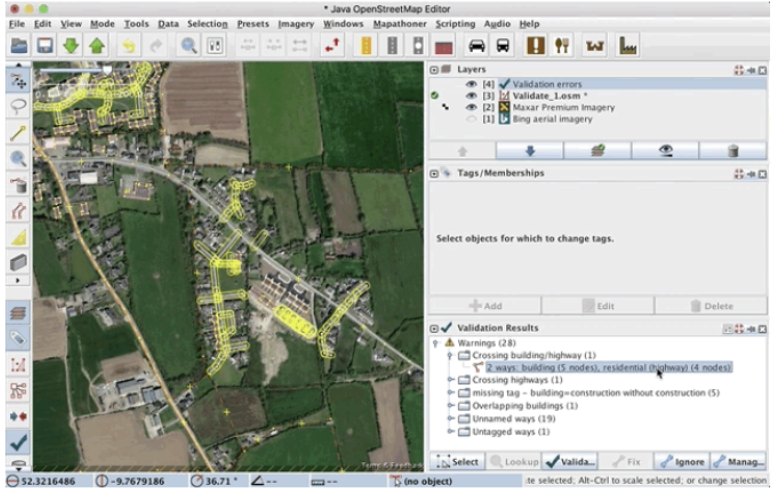Select the building/residential highway warning row
This screenshot has width=774, height=502.
pyautogui.click(x=608, y=368)
